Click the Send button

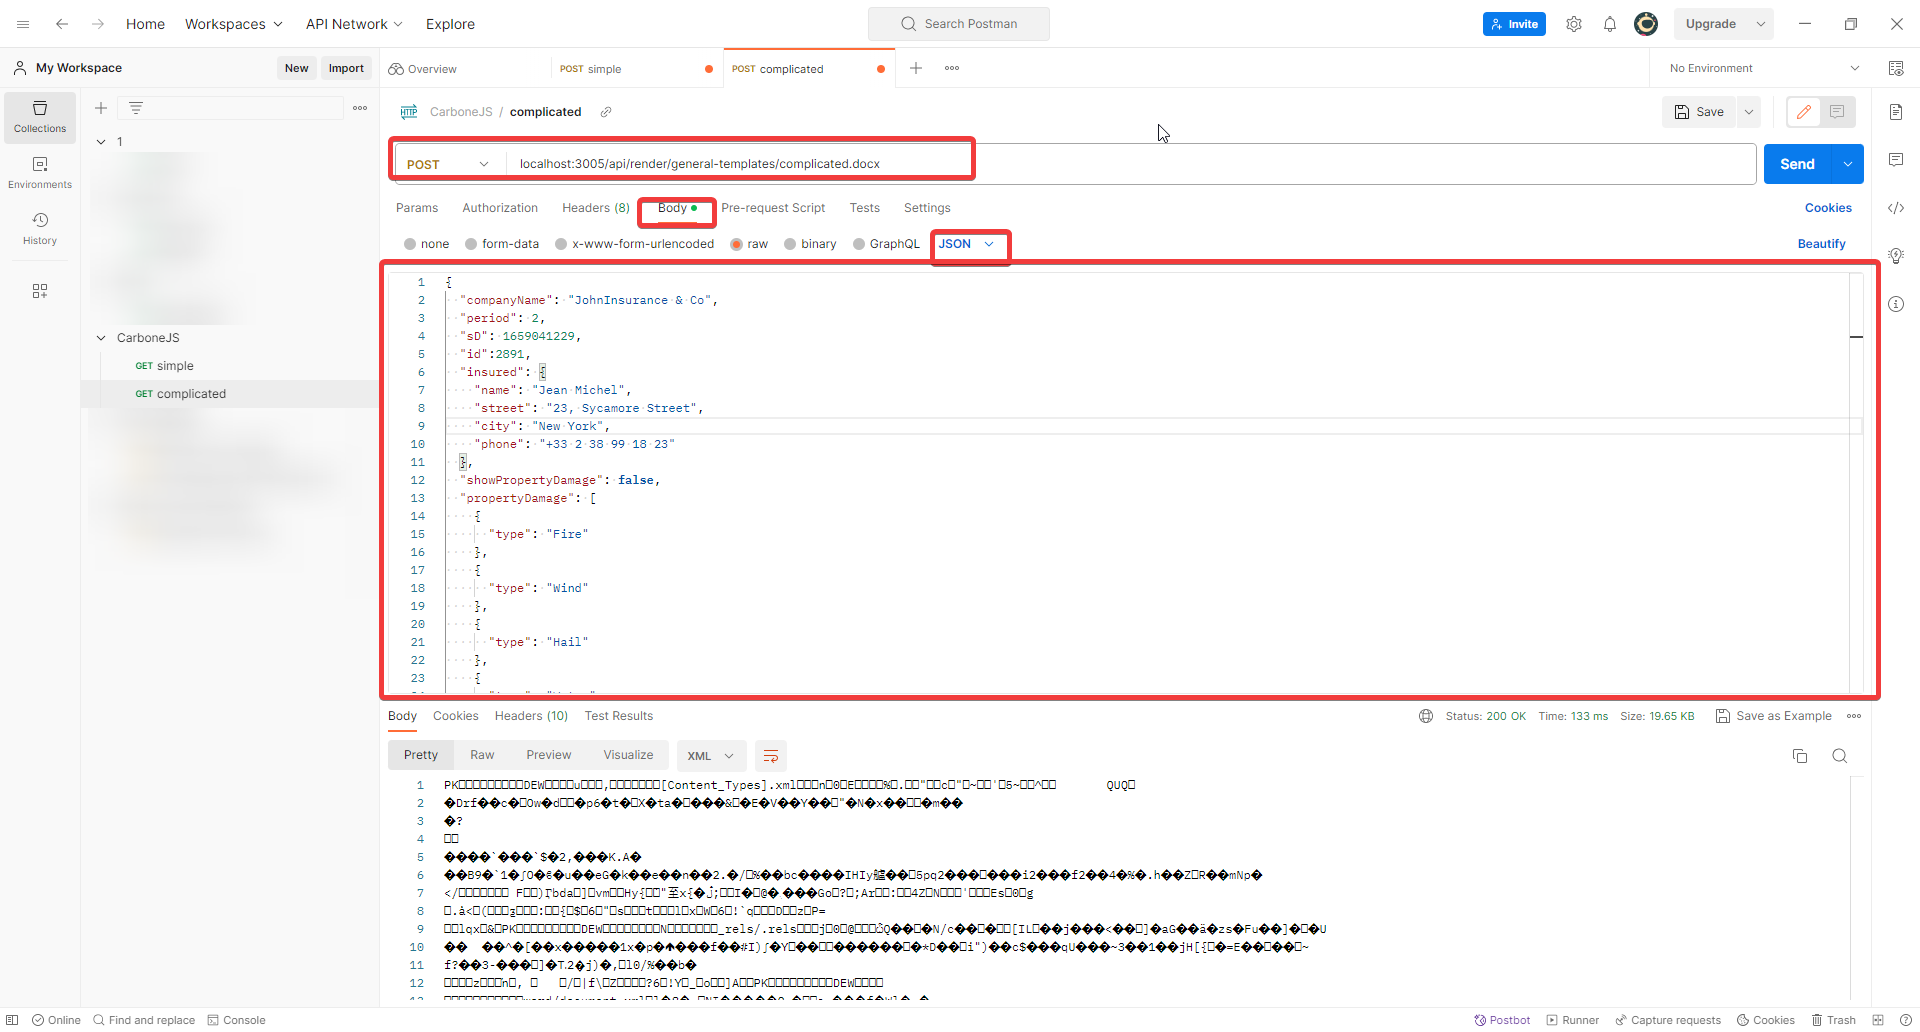pos(1797,163)
